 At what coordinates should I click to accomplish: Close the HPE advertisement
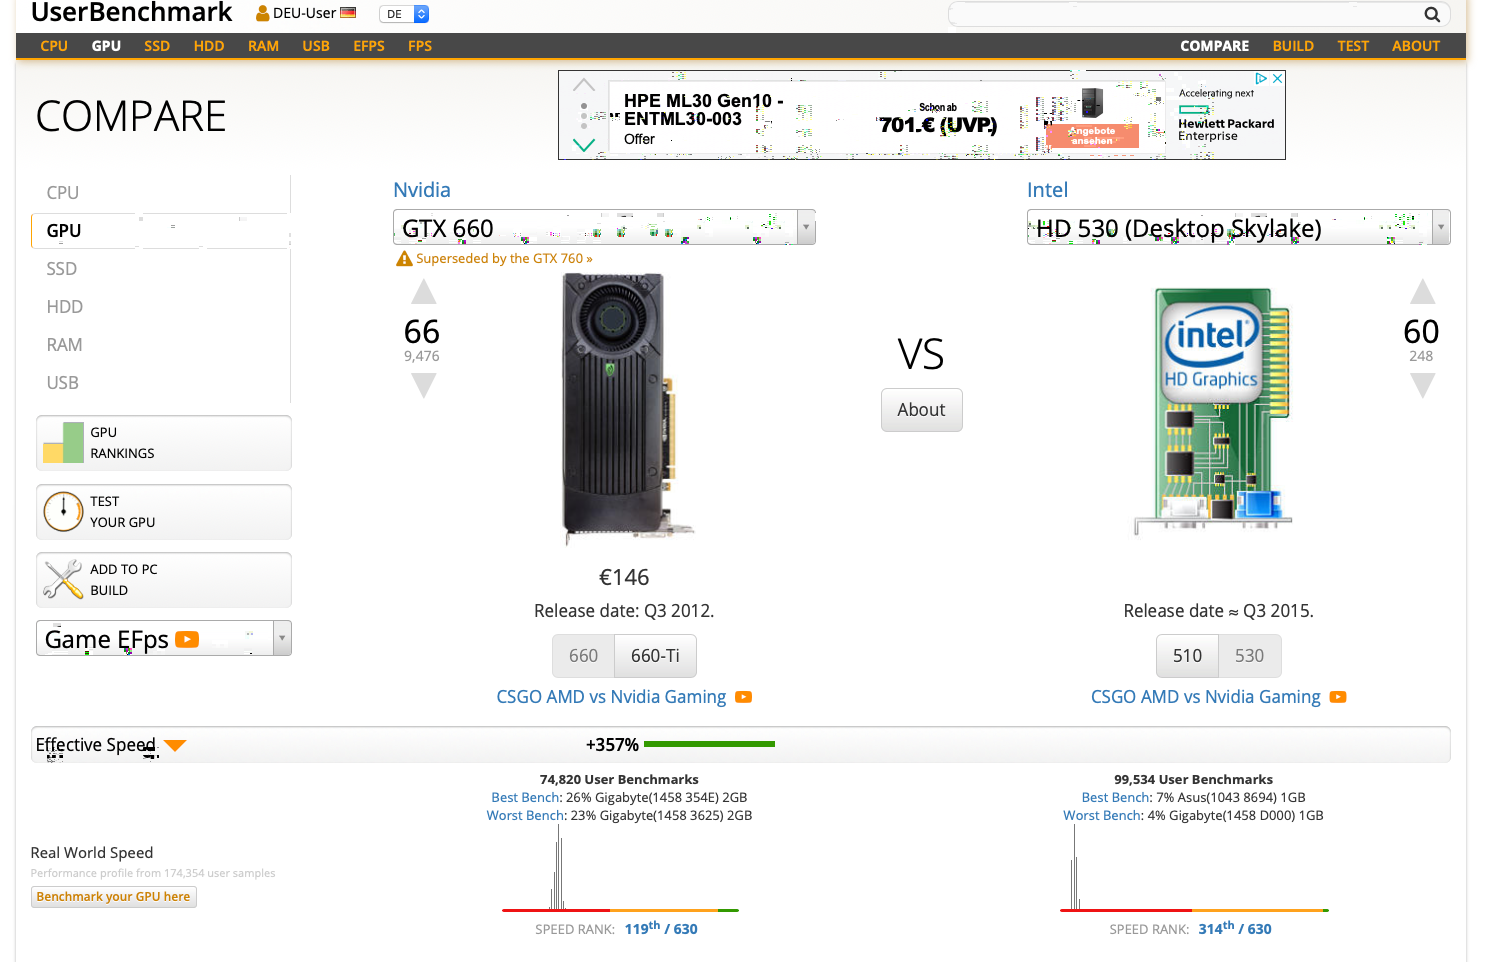[x=1278, y=78]
